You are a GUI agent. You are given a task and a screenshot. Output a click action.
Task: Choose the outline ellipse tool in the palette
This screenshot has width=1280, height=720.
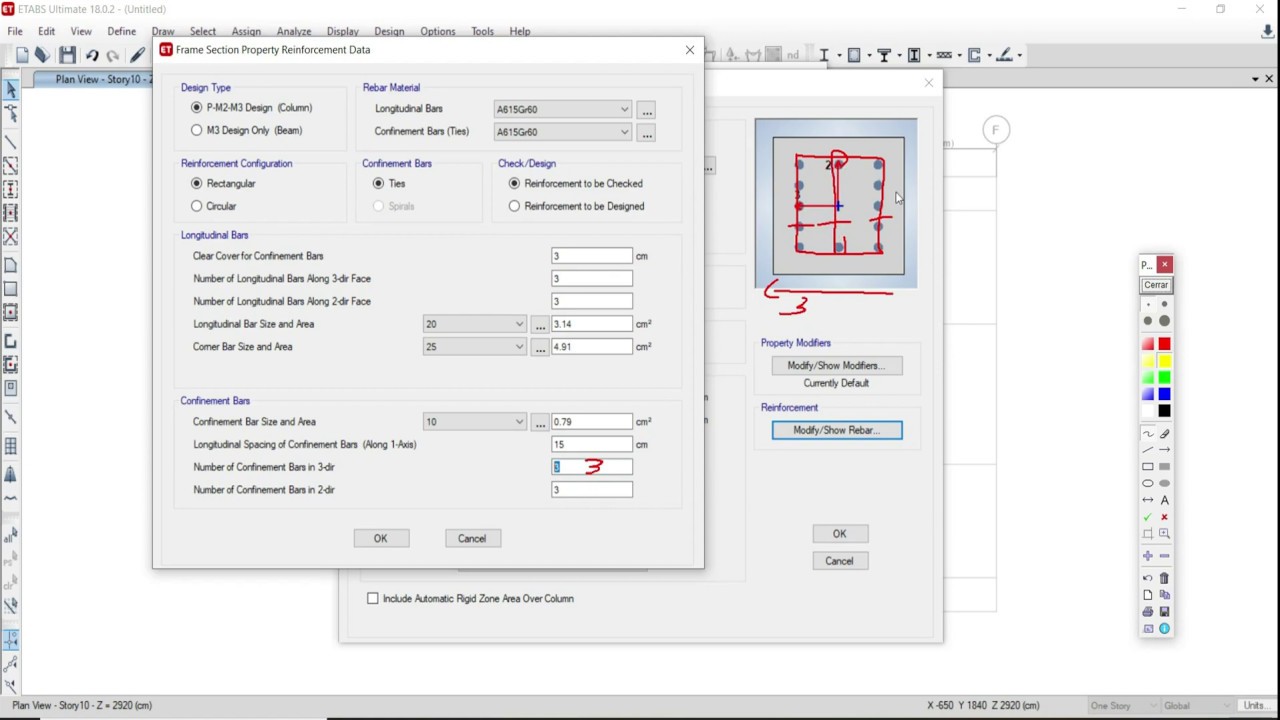pyautogui.click(x=1147, y=483)
